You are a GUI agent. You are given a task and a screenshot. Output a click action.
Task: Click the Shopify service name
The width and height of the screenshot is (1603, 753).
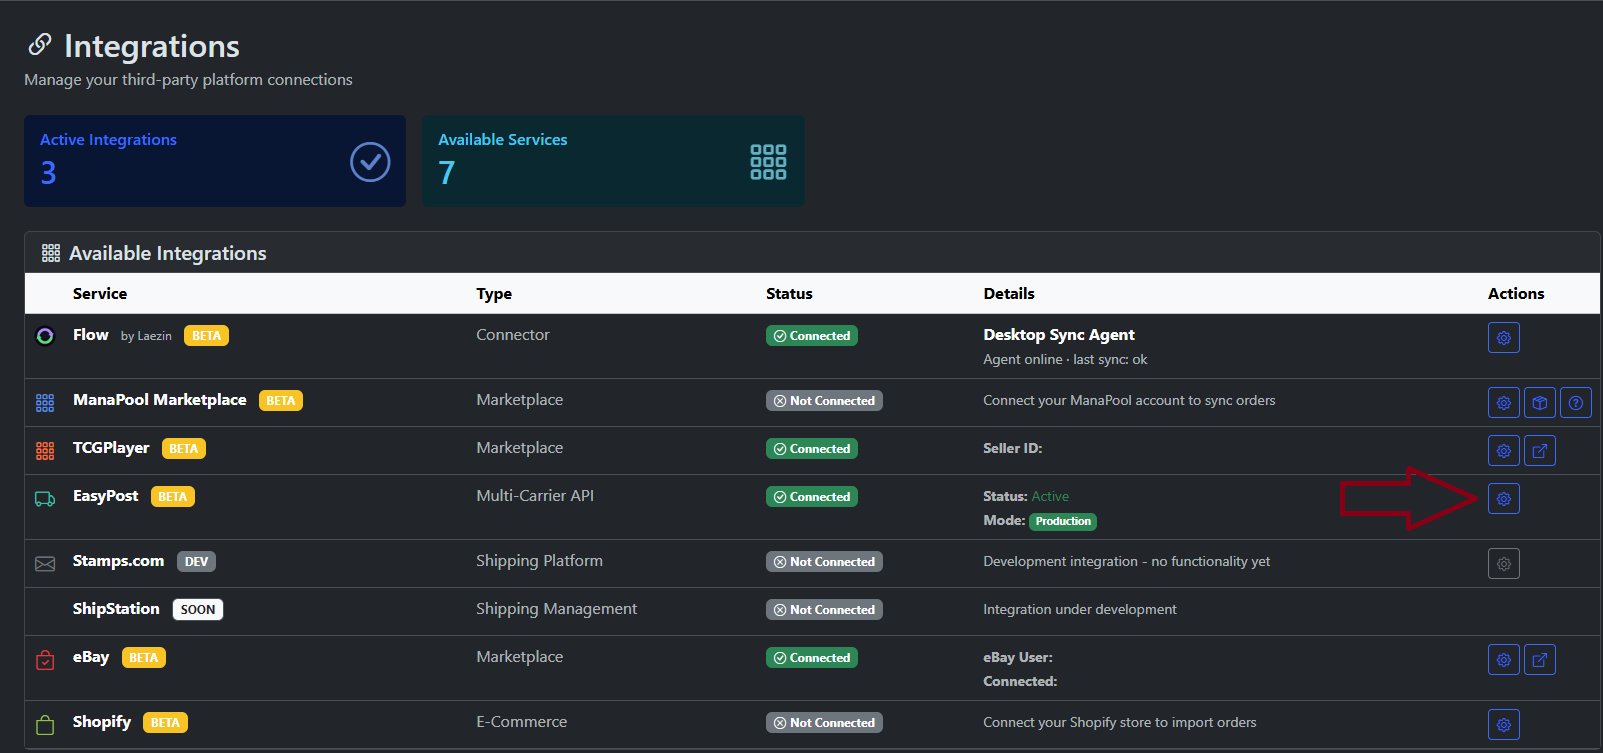click(102, 722)
